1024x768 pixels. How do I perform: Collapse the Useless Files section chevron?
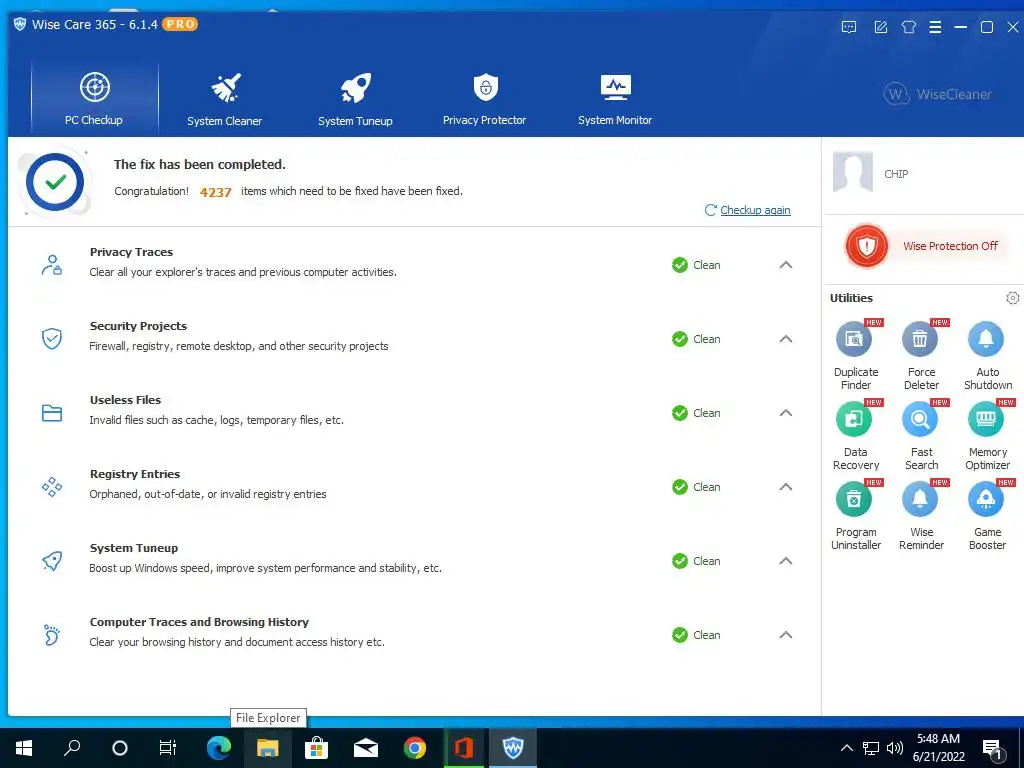point(786,413)
